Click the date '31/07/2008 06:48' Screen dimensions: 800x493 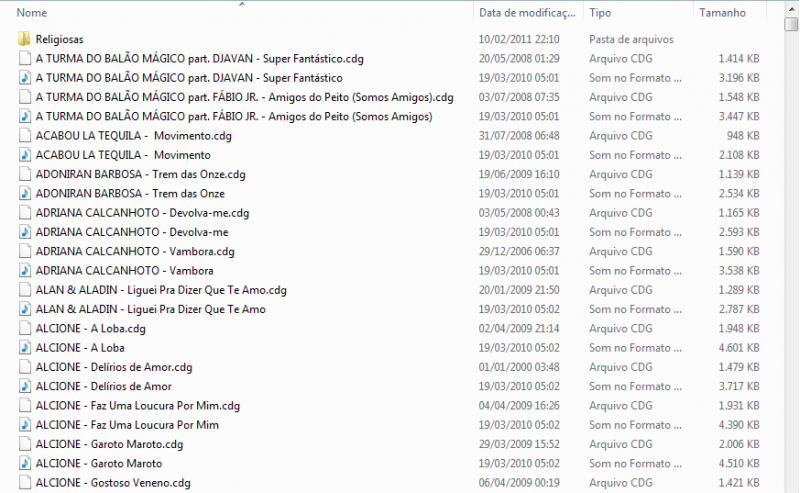(x=519, y=136)
